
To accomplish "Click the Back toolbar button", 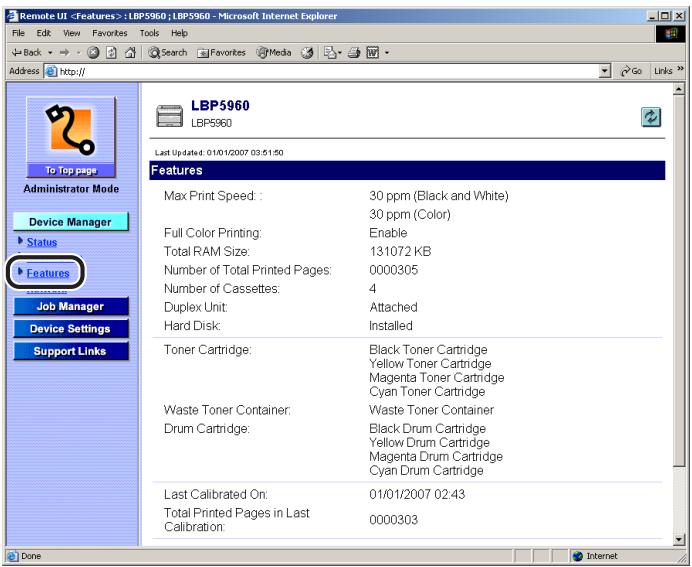I will click(x=26, y=53).
